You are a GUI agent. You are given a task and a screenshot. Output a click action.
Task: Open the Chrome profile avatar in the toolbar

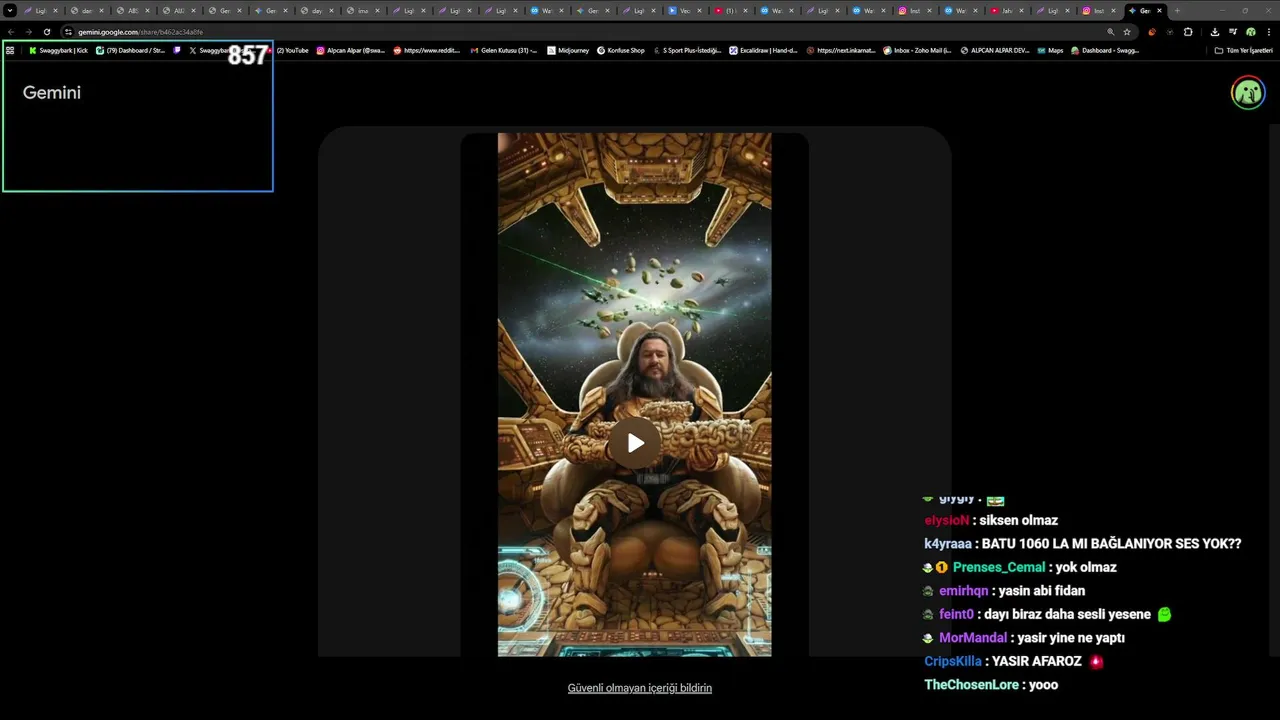pyautogui.click(x=1251, y=32)
